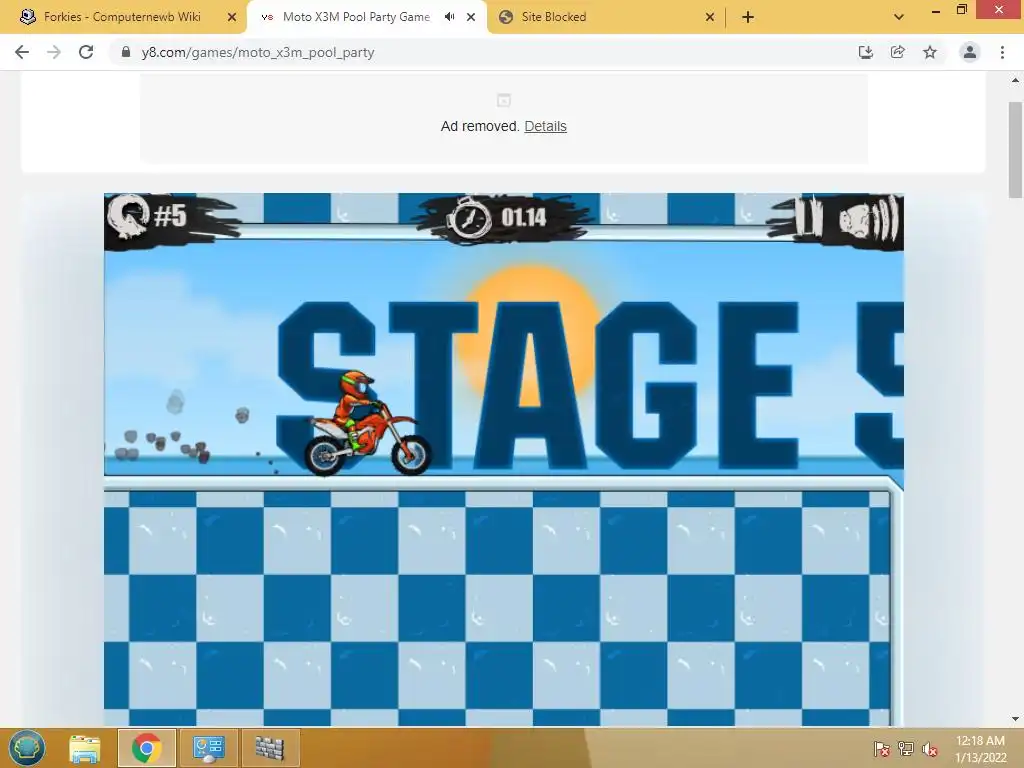
Task: Close the Moto X3M Pool Party tab
Action: [x=471, y=17]
